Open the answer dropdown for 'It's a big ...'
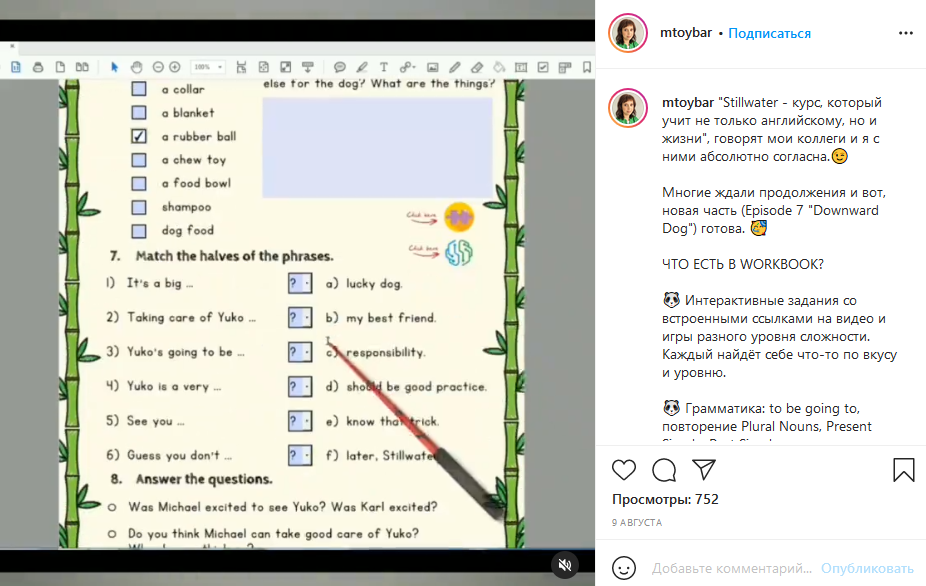 point(300,283)
